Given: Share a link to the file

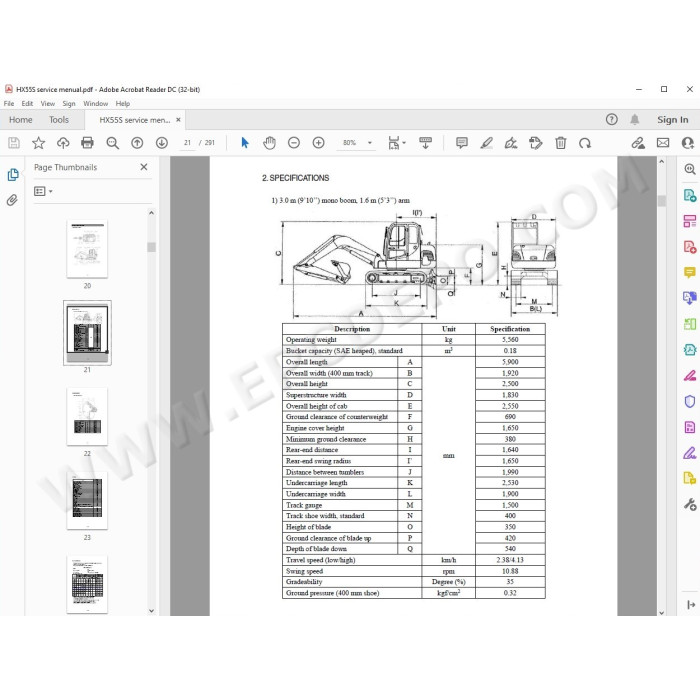Looking at the screenshot, I should pyautogui.click(x=638, y=143).
